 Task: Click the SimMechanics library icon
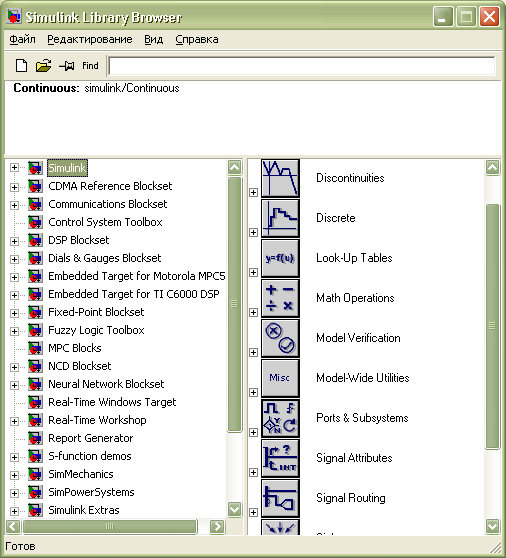[36, 474]
